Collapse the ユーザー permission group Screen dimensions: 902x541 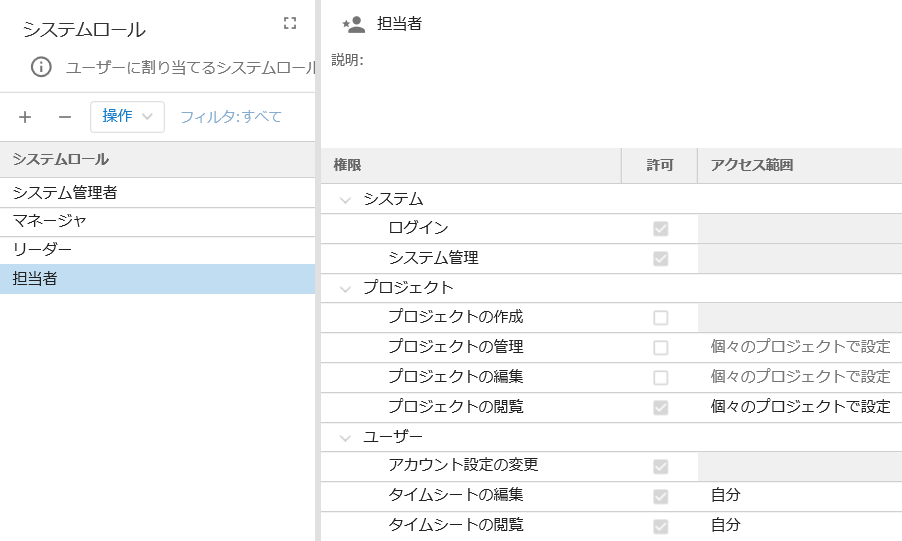[346, 437]
